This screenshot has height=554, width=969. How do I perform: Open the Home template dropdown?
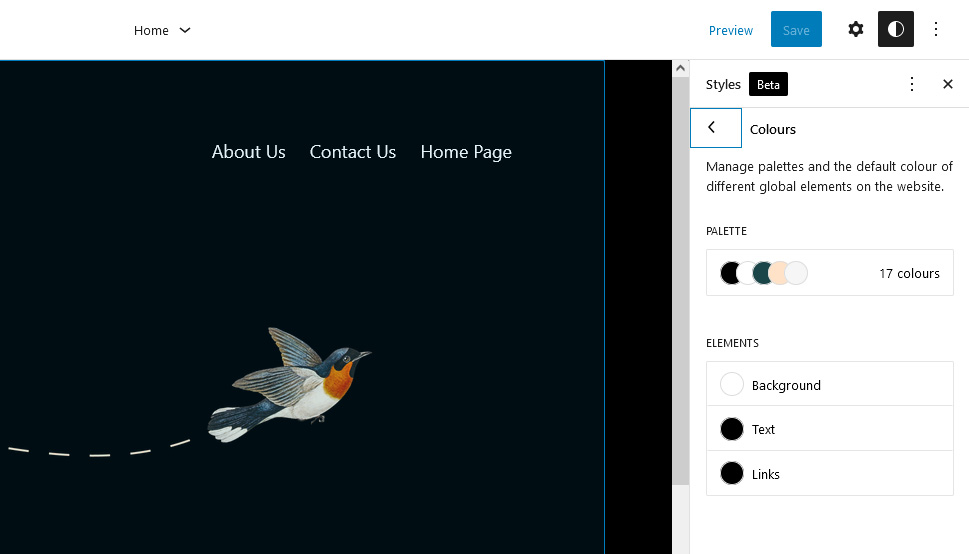click(x=162, y=30)
